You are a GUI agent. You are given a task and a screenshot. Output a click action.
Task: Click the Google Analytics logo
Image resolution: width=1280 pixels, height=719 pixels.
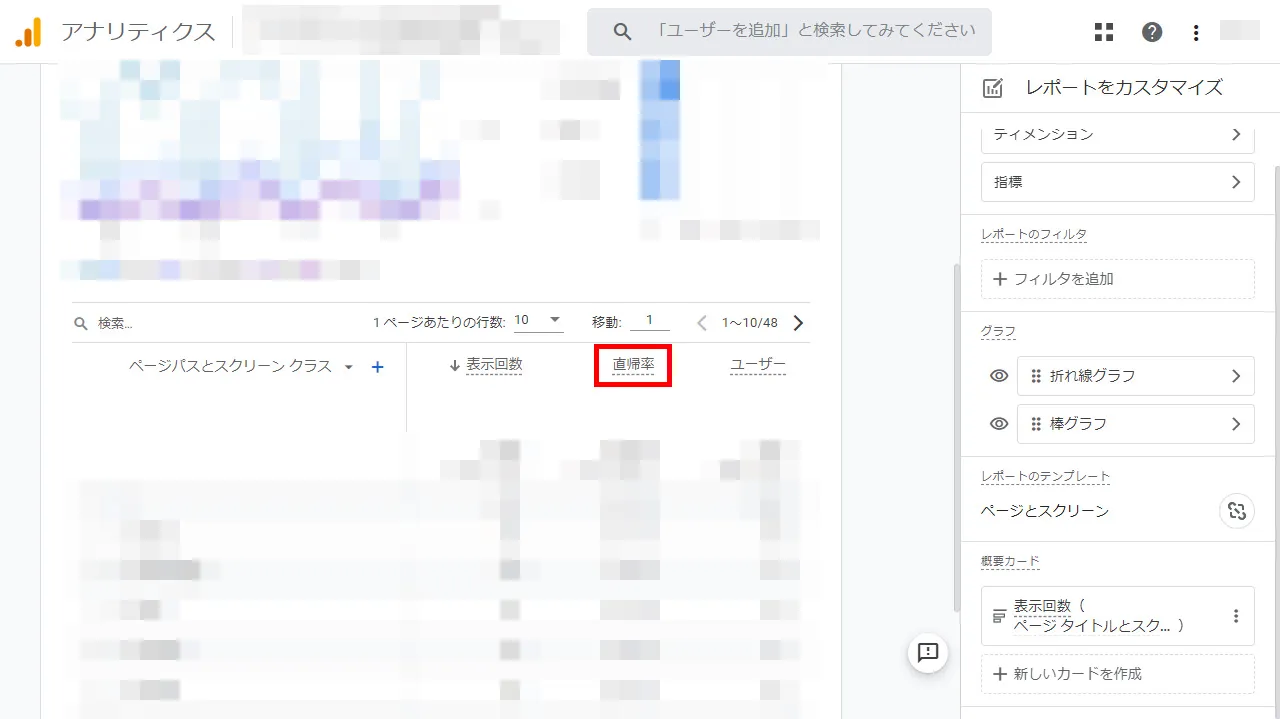28,32
